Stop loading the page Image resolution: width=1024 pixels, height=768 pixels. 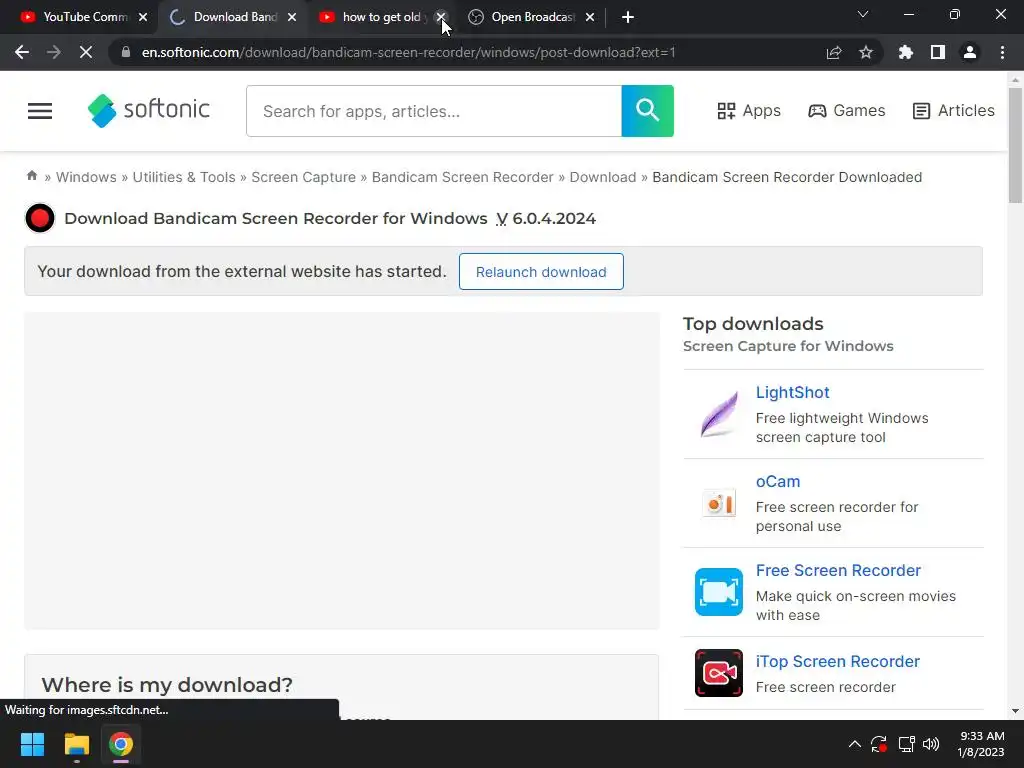pyautogui.click(x=86, y=52)
